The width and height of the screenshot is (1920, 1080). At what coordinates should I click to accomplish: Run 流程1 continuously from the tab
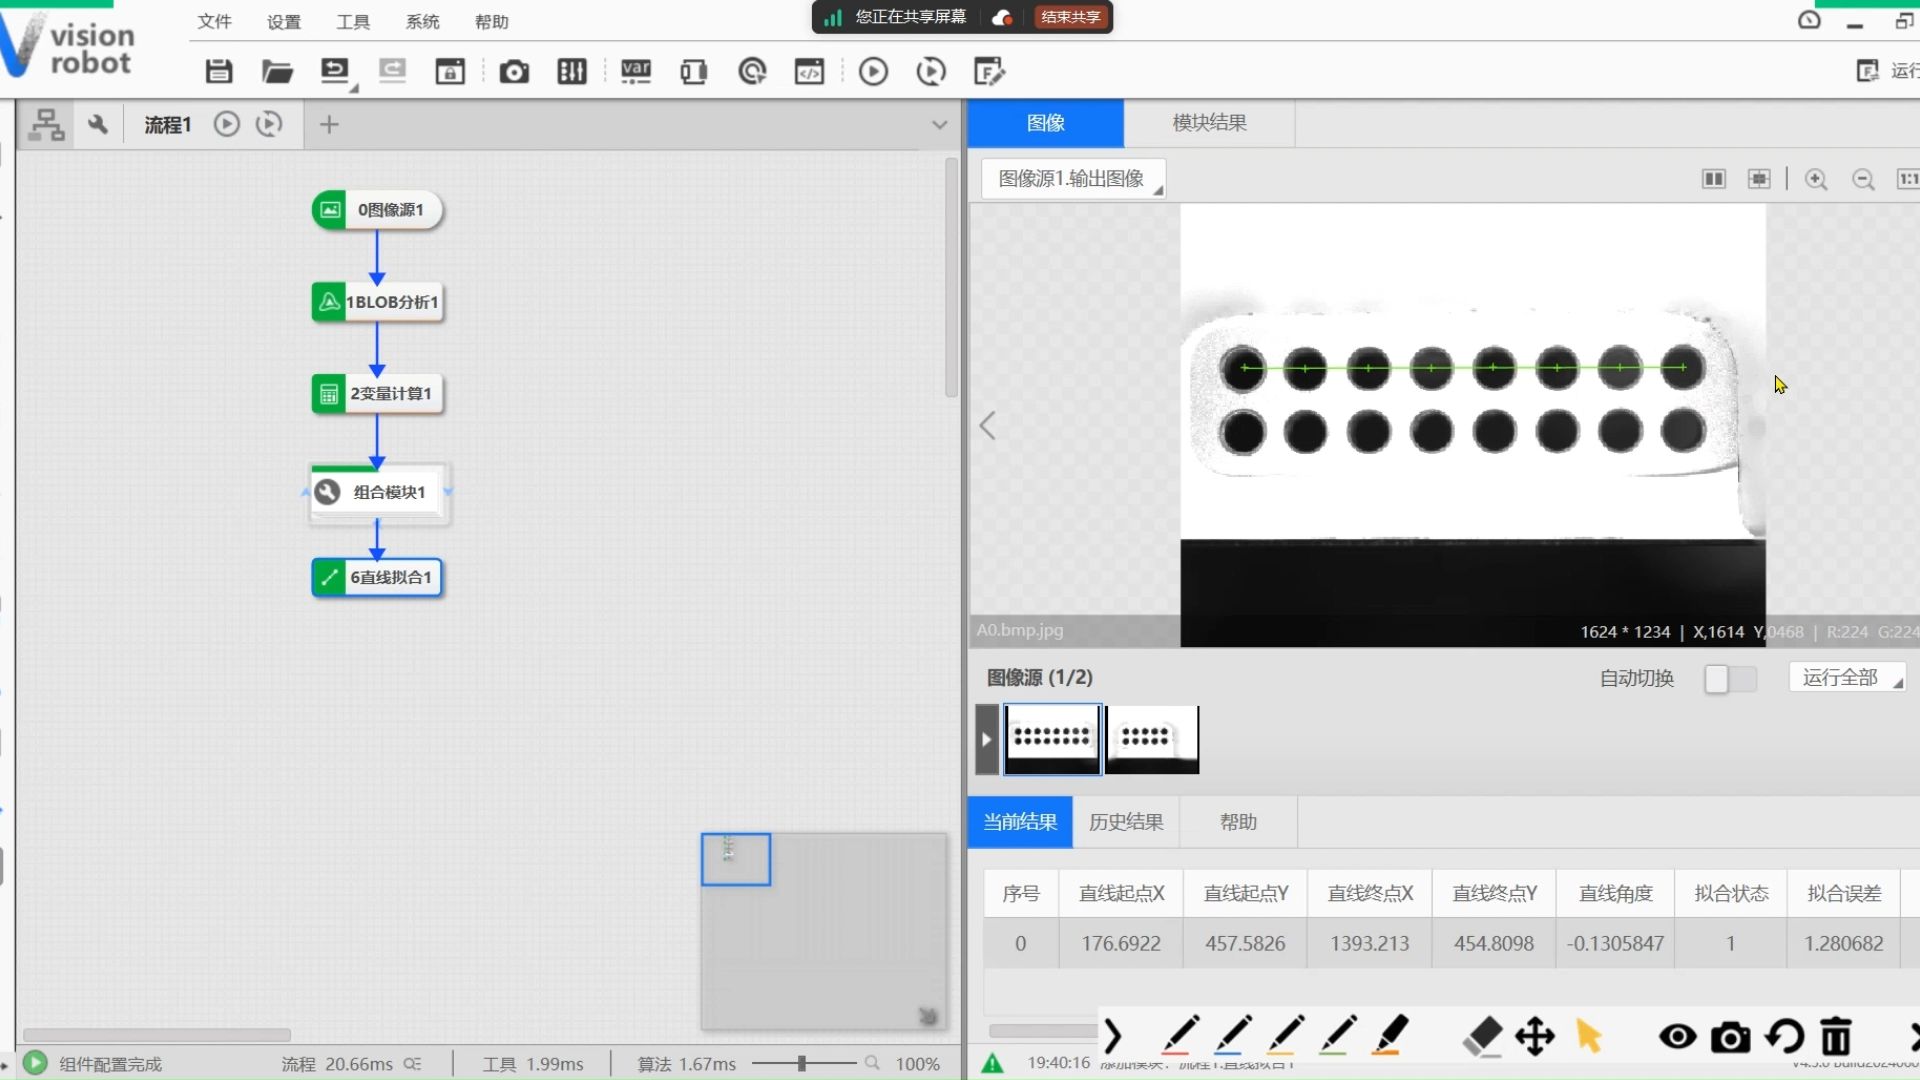pos(269,124)
